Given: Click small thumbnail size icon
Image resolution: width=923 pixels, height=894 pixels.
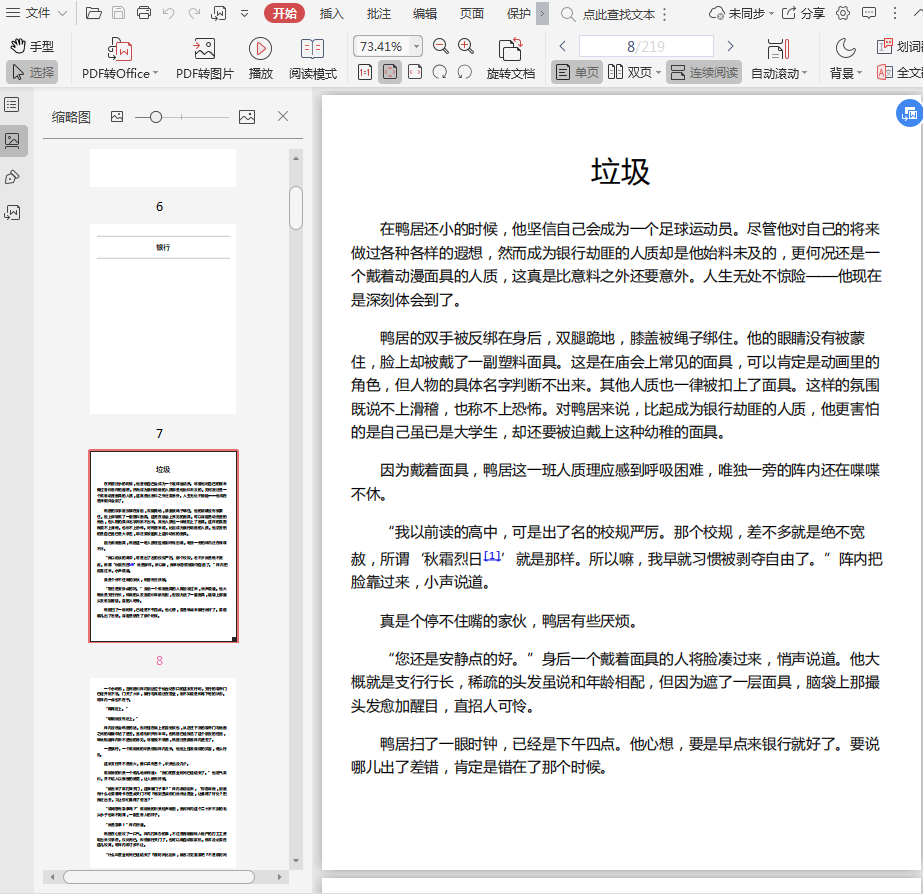Looking at the screenshot, I should click(117, 117).
